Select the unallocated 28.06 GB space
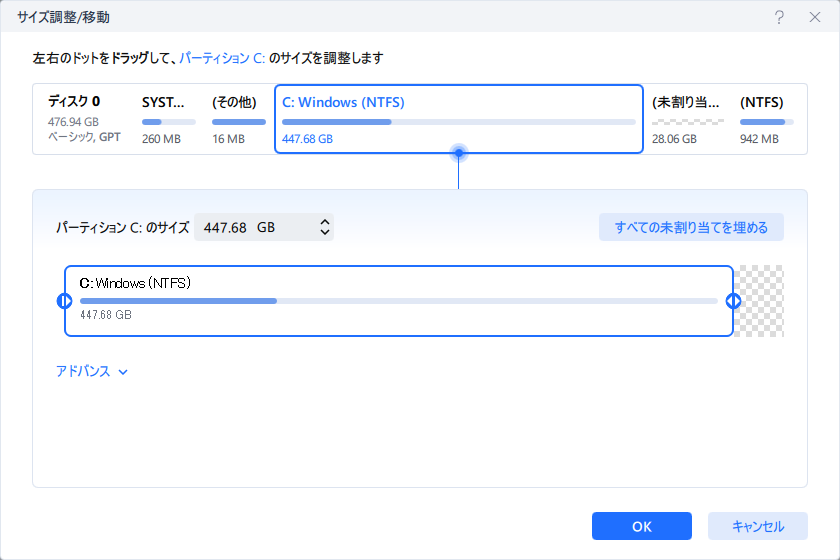 687,120
